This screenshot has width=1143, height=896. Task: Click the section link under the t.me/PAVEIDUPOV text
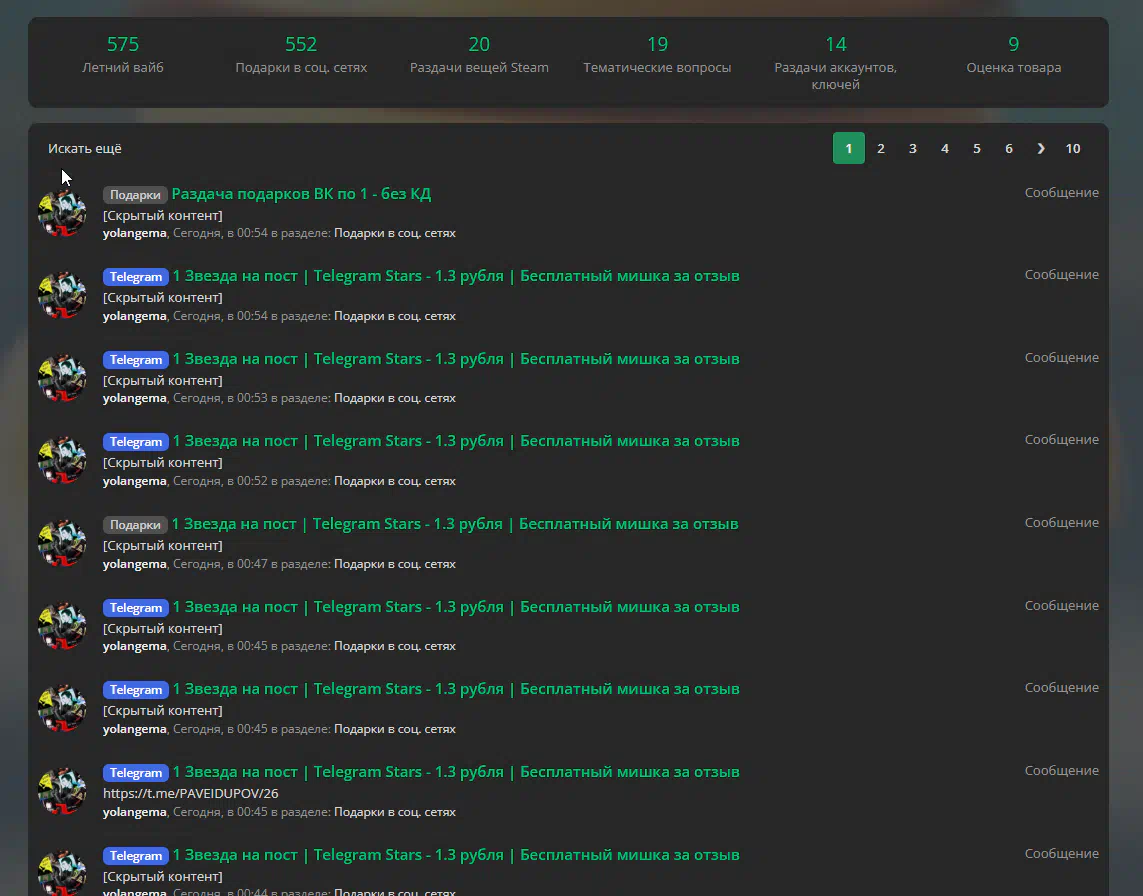[x=394, y=812]
